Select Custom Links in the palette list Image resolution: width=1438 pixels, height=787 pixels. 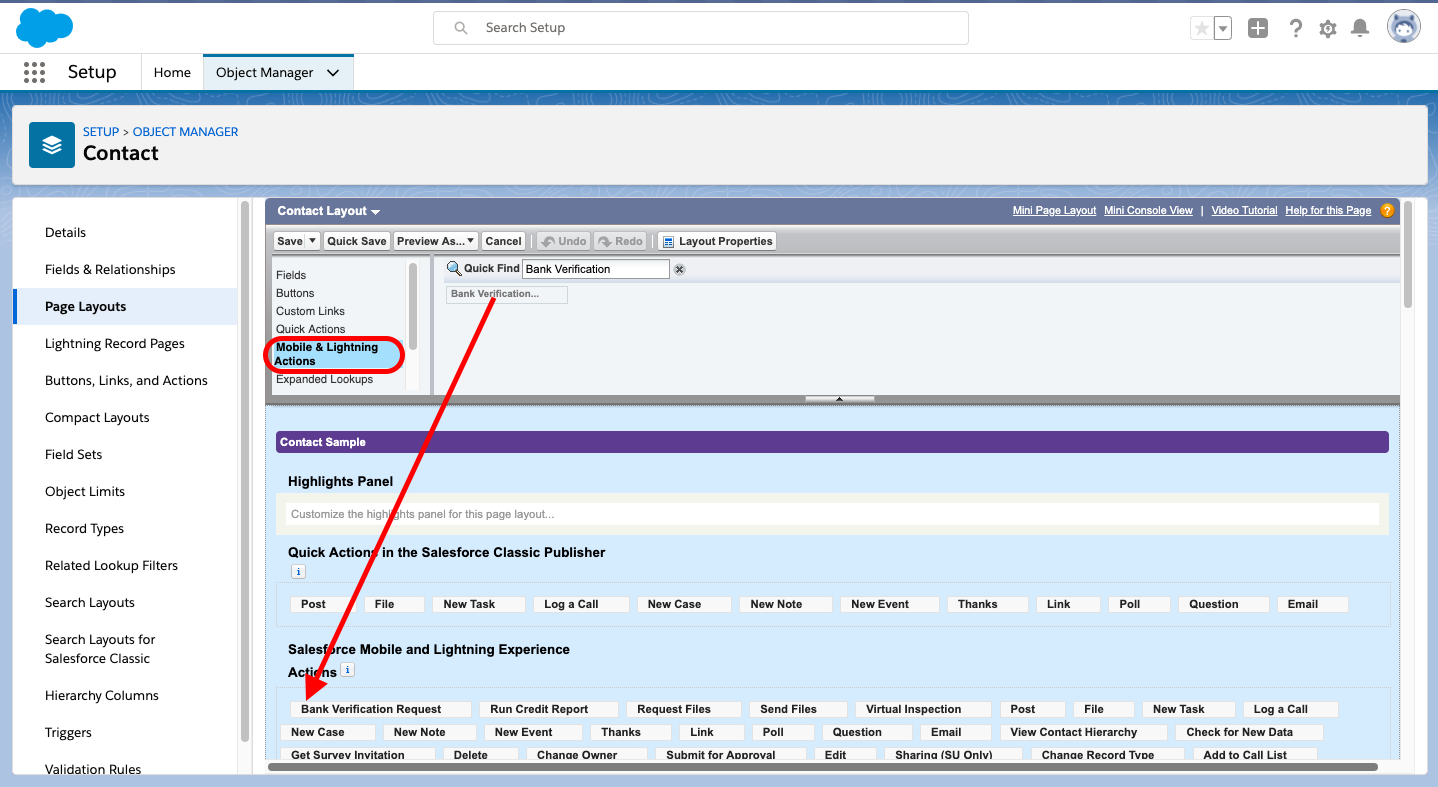pos(310,311)
